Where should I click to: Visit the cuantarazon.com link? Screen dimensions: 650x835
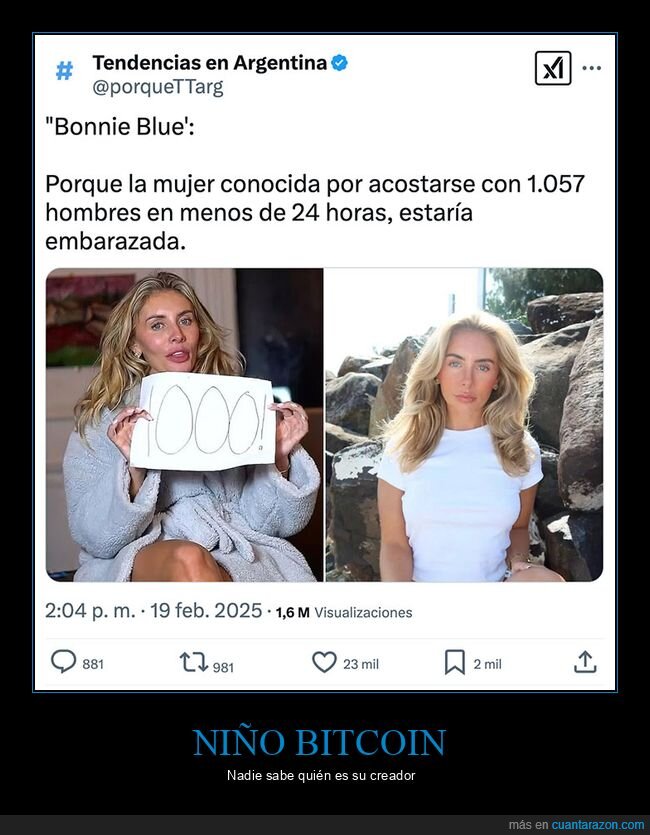[x=598, y=825]
